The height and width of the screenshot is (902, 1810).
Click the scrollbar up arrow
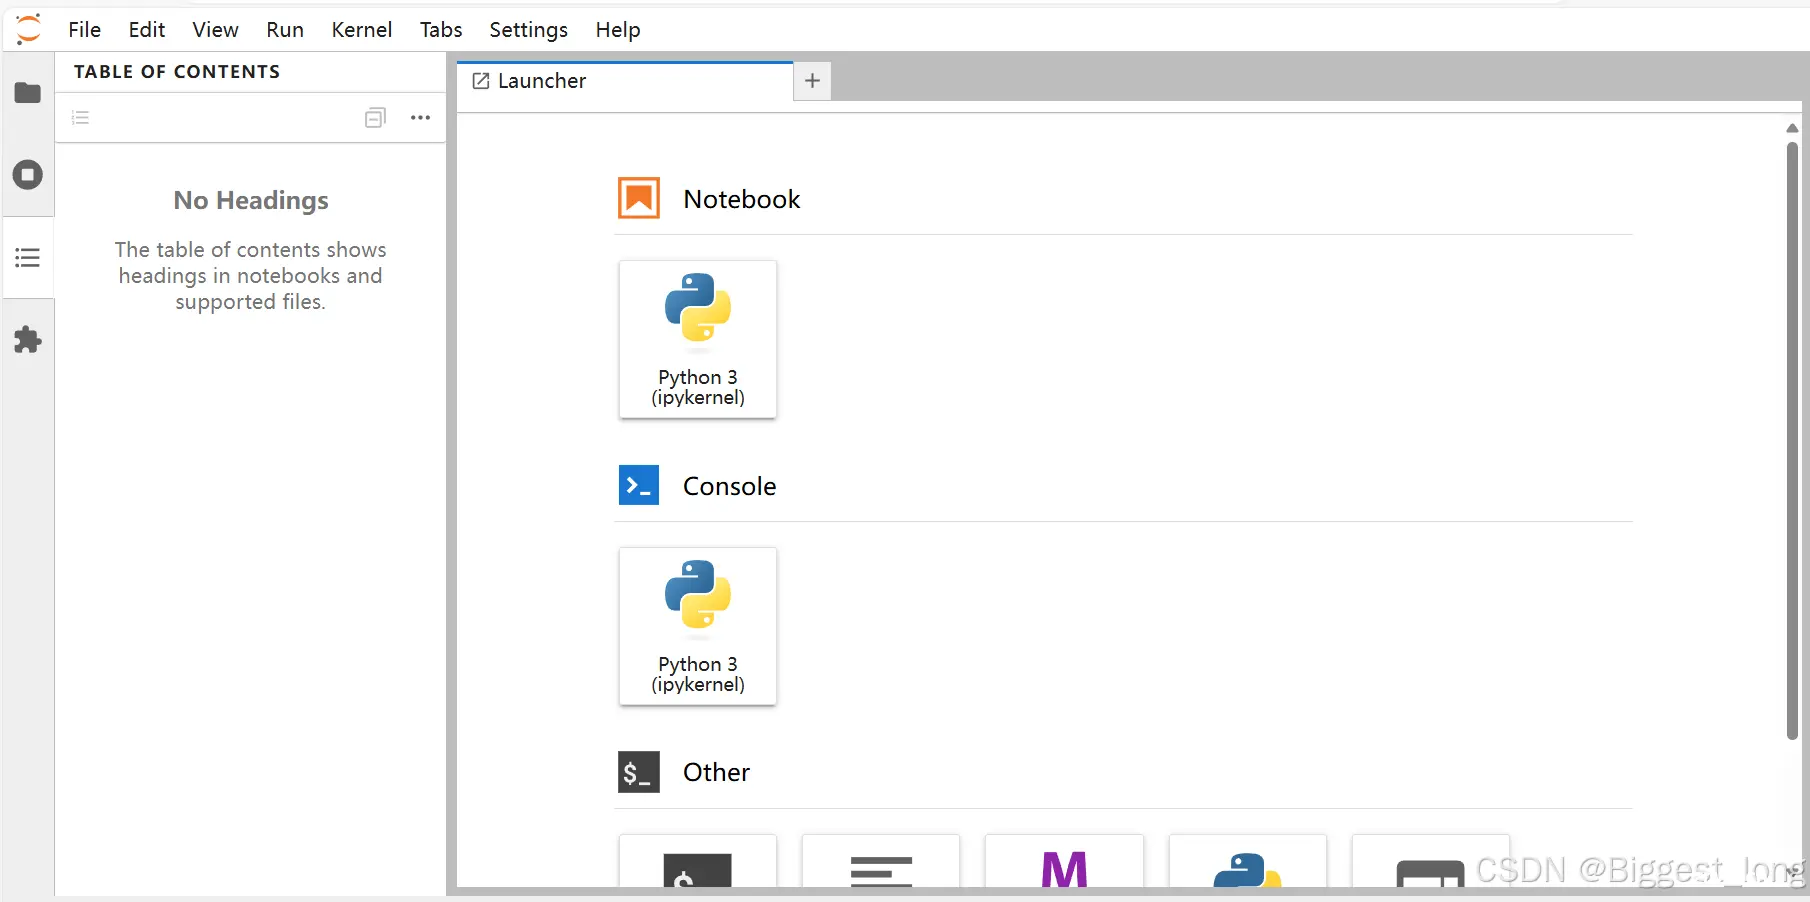point(1792,128)
